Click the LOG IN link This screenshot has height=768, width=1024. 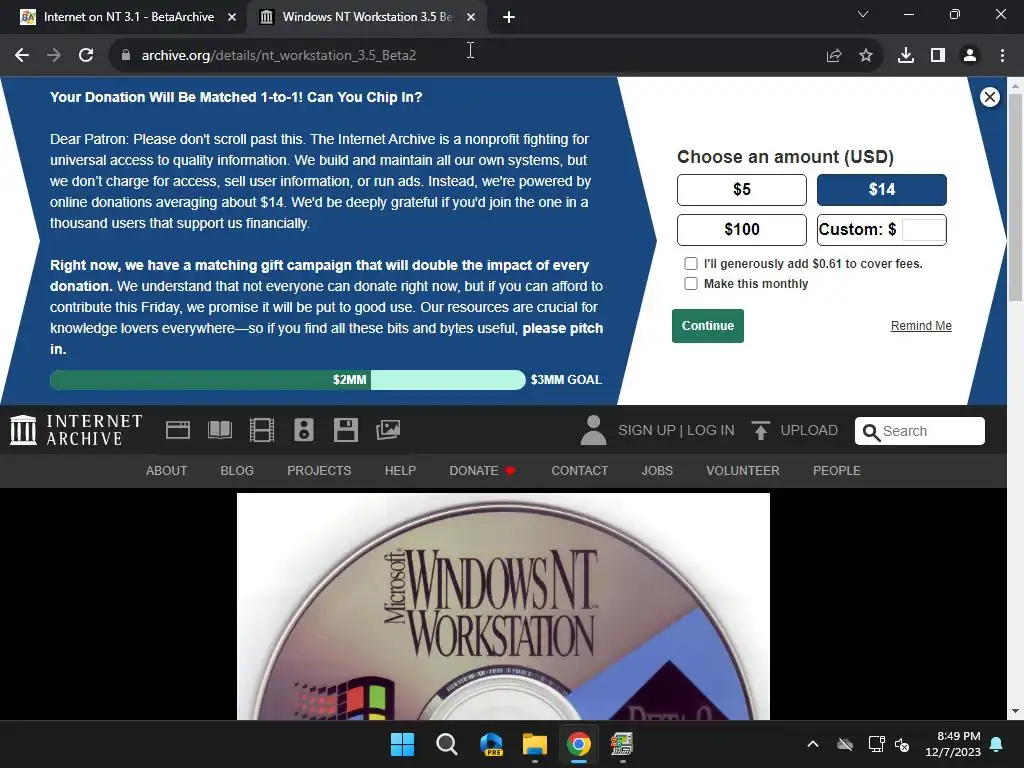(x=711, y=430)
